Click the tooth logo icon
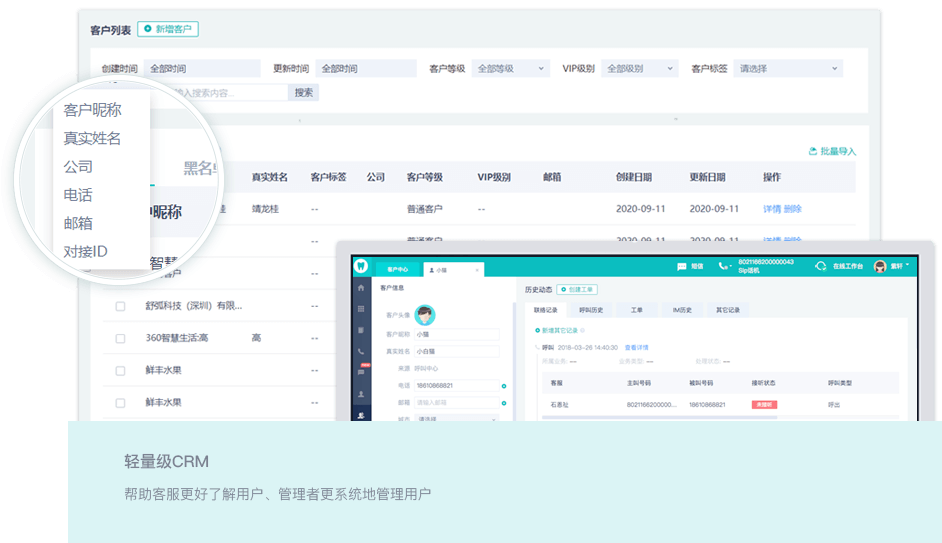 click(361, 267)
